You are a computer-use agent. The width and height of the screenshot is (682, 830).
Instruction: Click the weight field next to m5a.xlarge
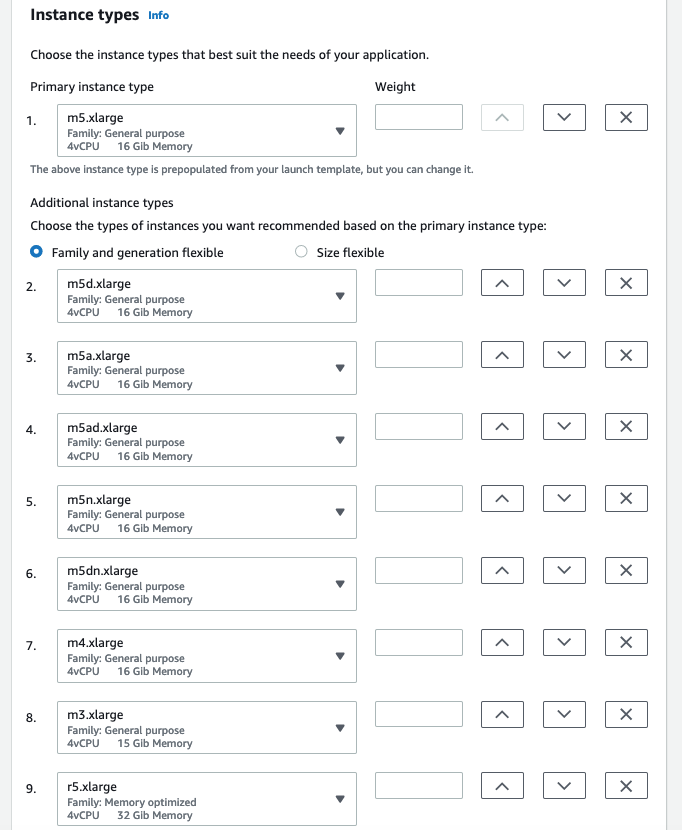tap(418, 354)
